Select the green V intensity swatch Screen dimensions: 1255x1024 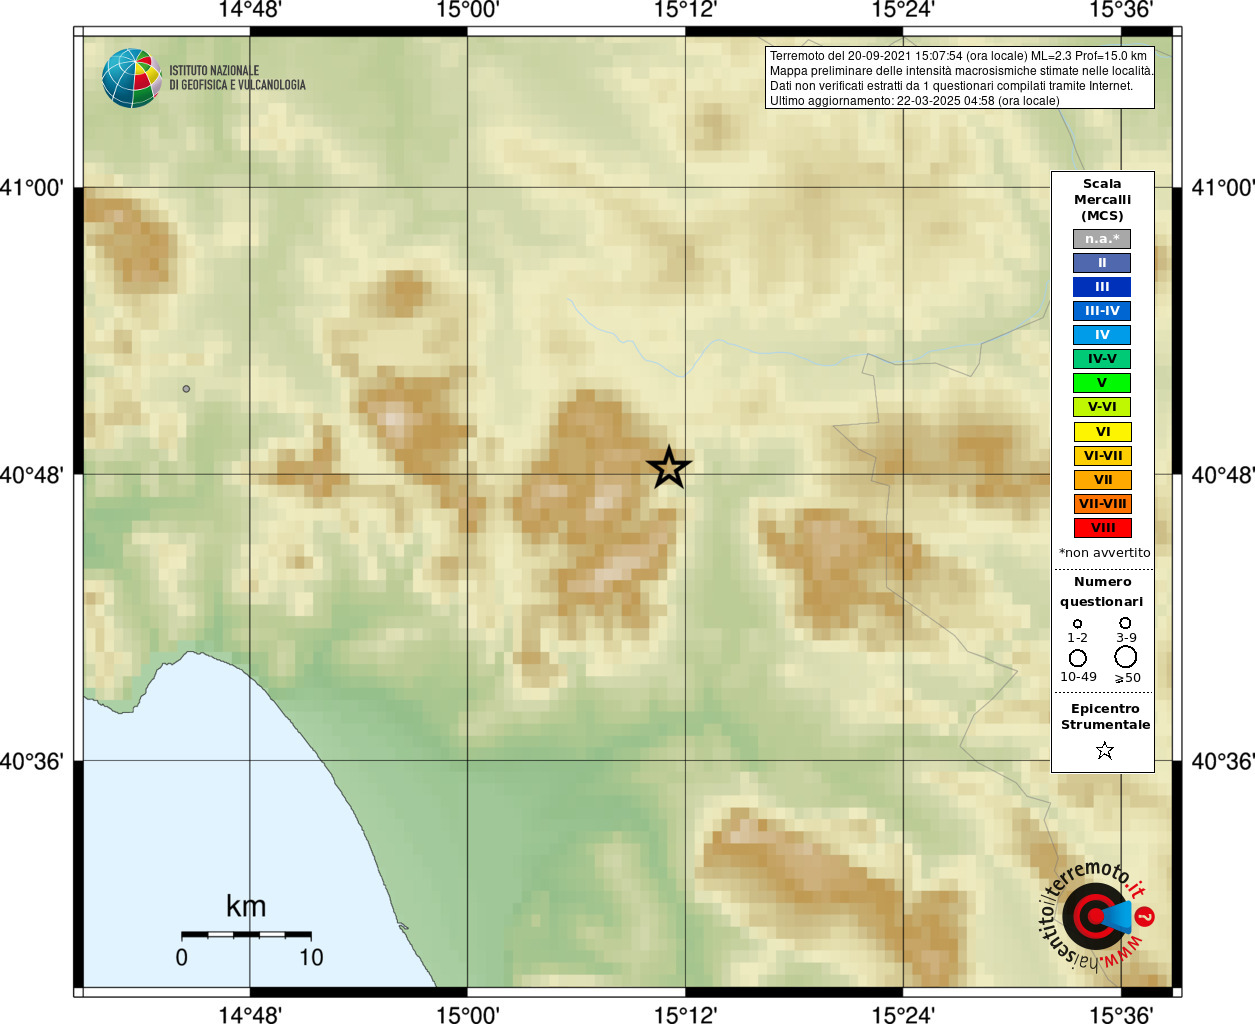[1102, 383]
